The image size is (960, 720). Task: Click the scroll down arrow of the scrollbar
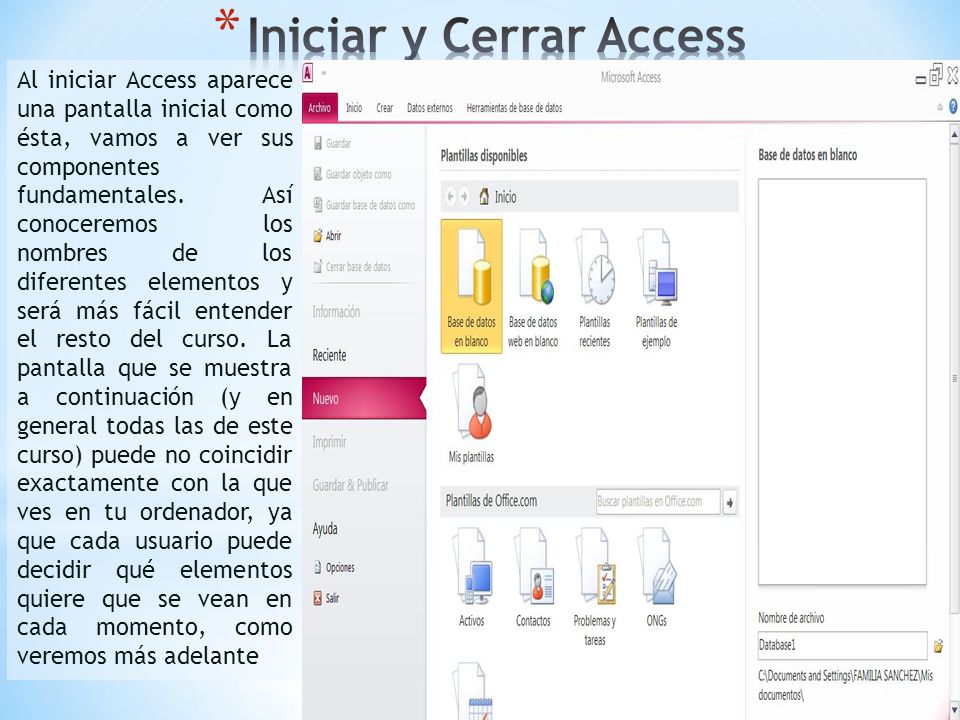(954, 711)
